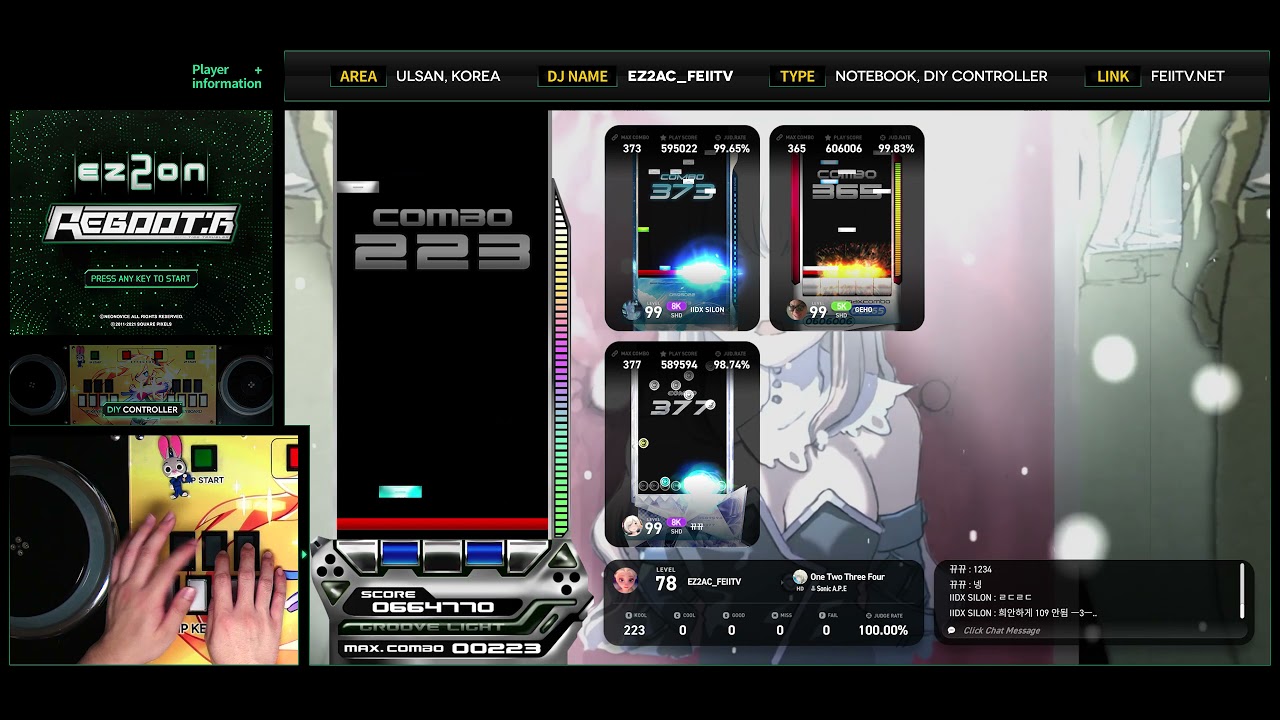This screenshot has height=720, width=1280.
Task: Click the ULSAN, KOREA text
Action: 448,76
